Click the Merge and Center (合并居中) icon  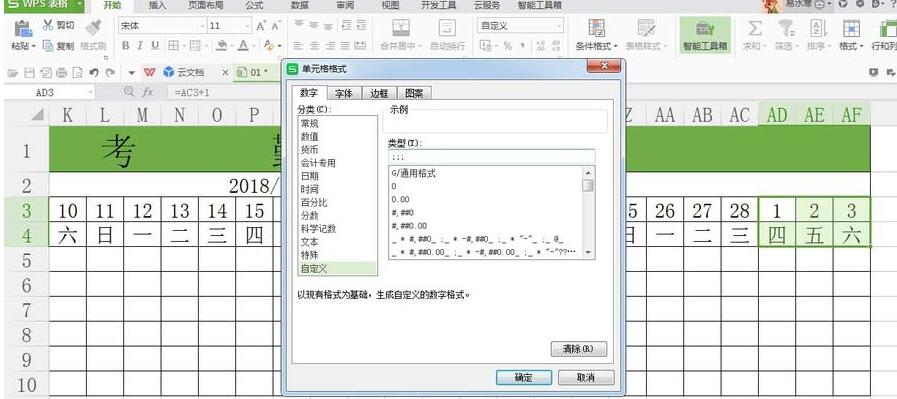tap(401, 27)
